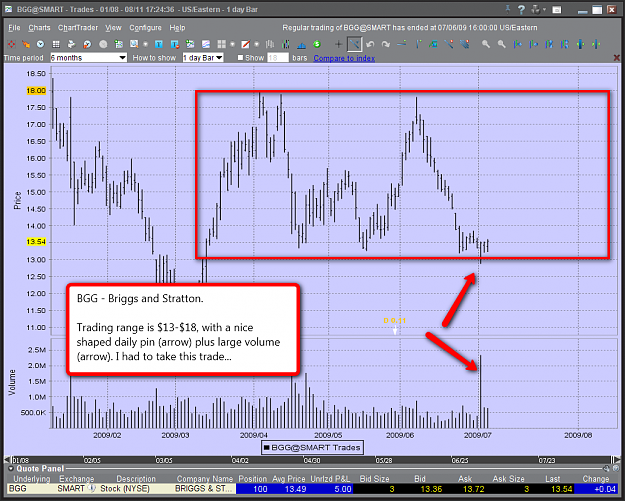This screenshot has height=501, width=625.
Task: Click the purple line-chart toolbar icon
Action: 206,44
